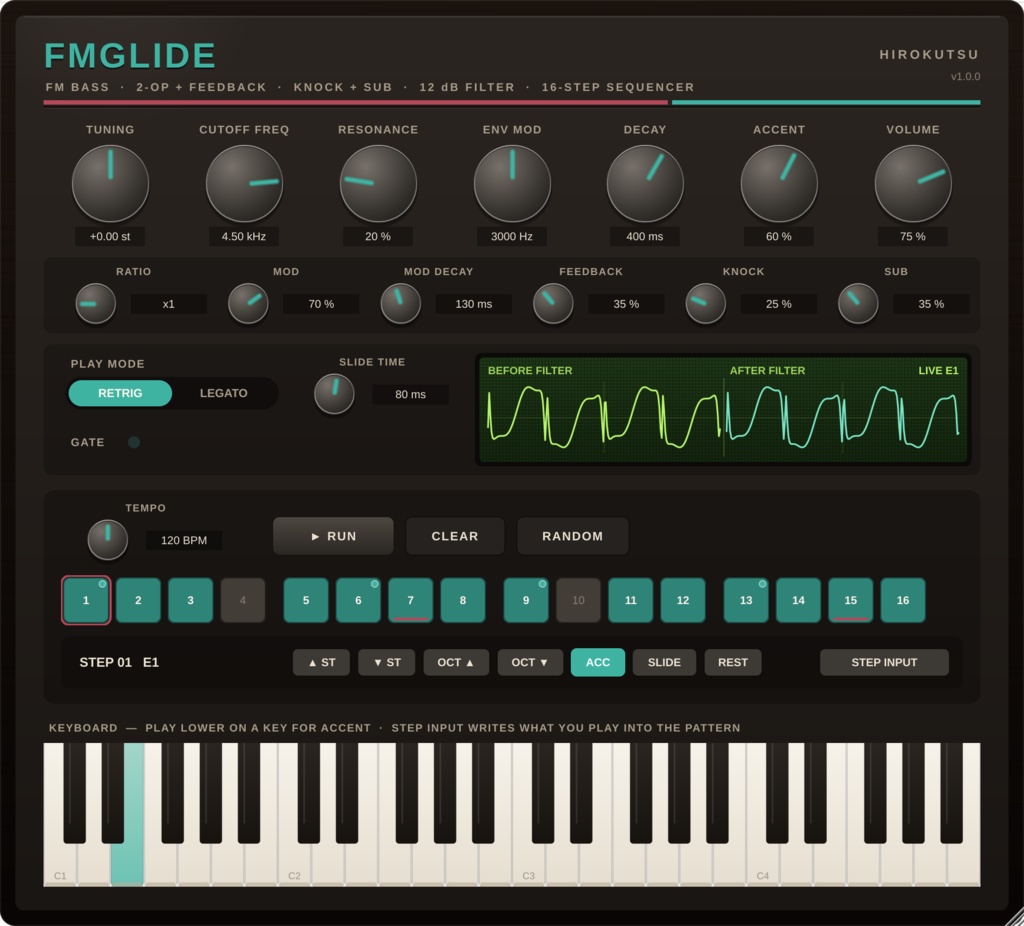Click the RANDOM pattern button
The image size is (1024, 926).
[x=573, y=536]
